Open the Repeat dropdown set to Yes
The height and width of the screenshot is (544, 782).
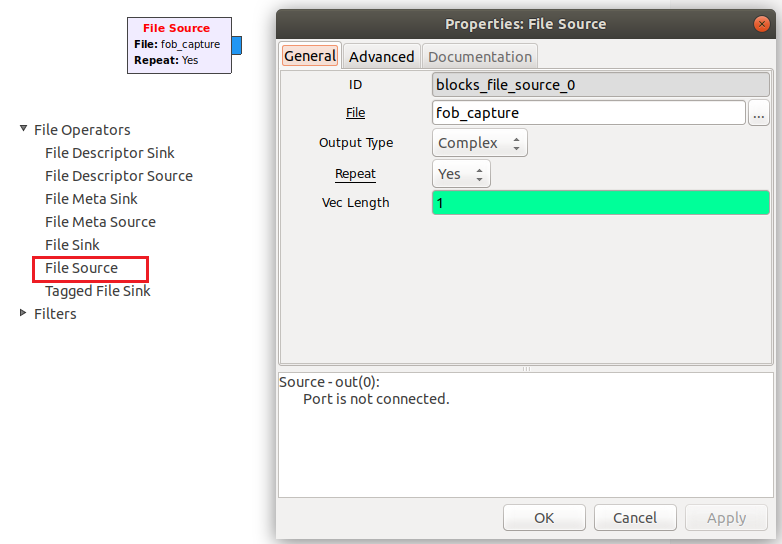tap(461, 174)
